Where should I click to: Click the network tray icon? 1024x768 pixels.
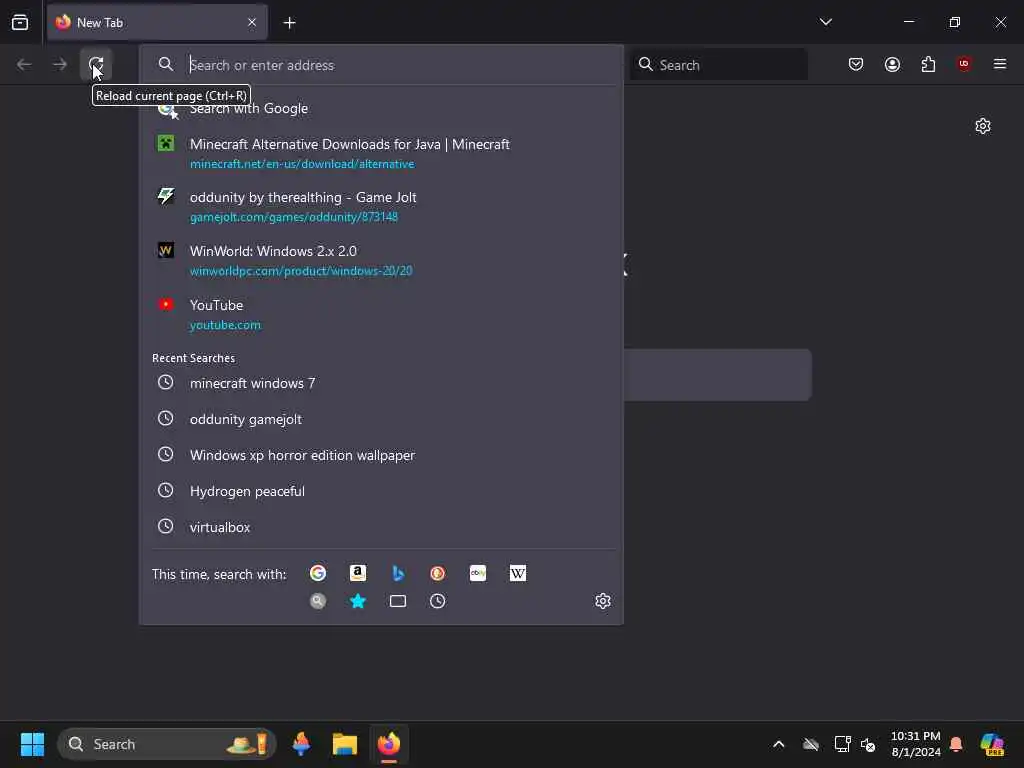pyautogui.click(x=842, y=744)
